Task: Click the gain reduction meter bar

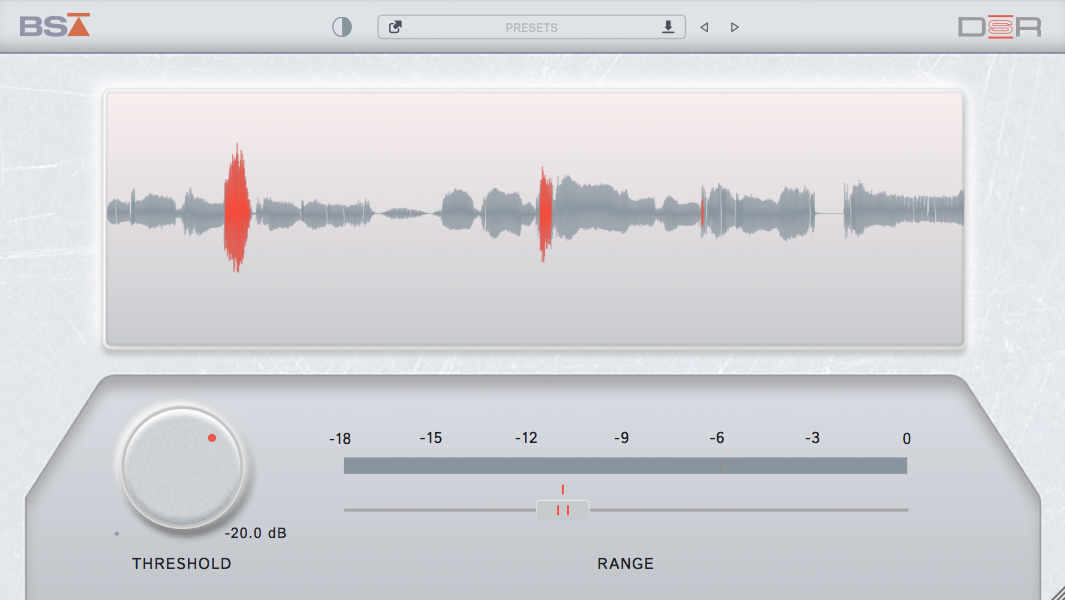Action: pos(625,466)
